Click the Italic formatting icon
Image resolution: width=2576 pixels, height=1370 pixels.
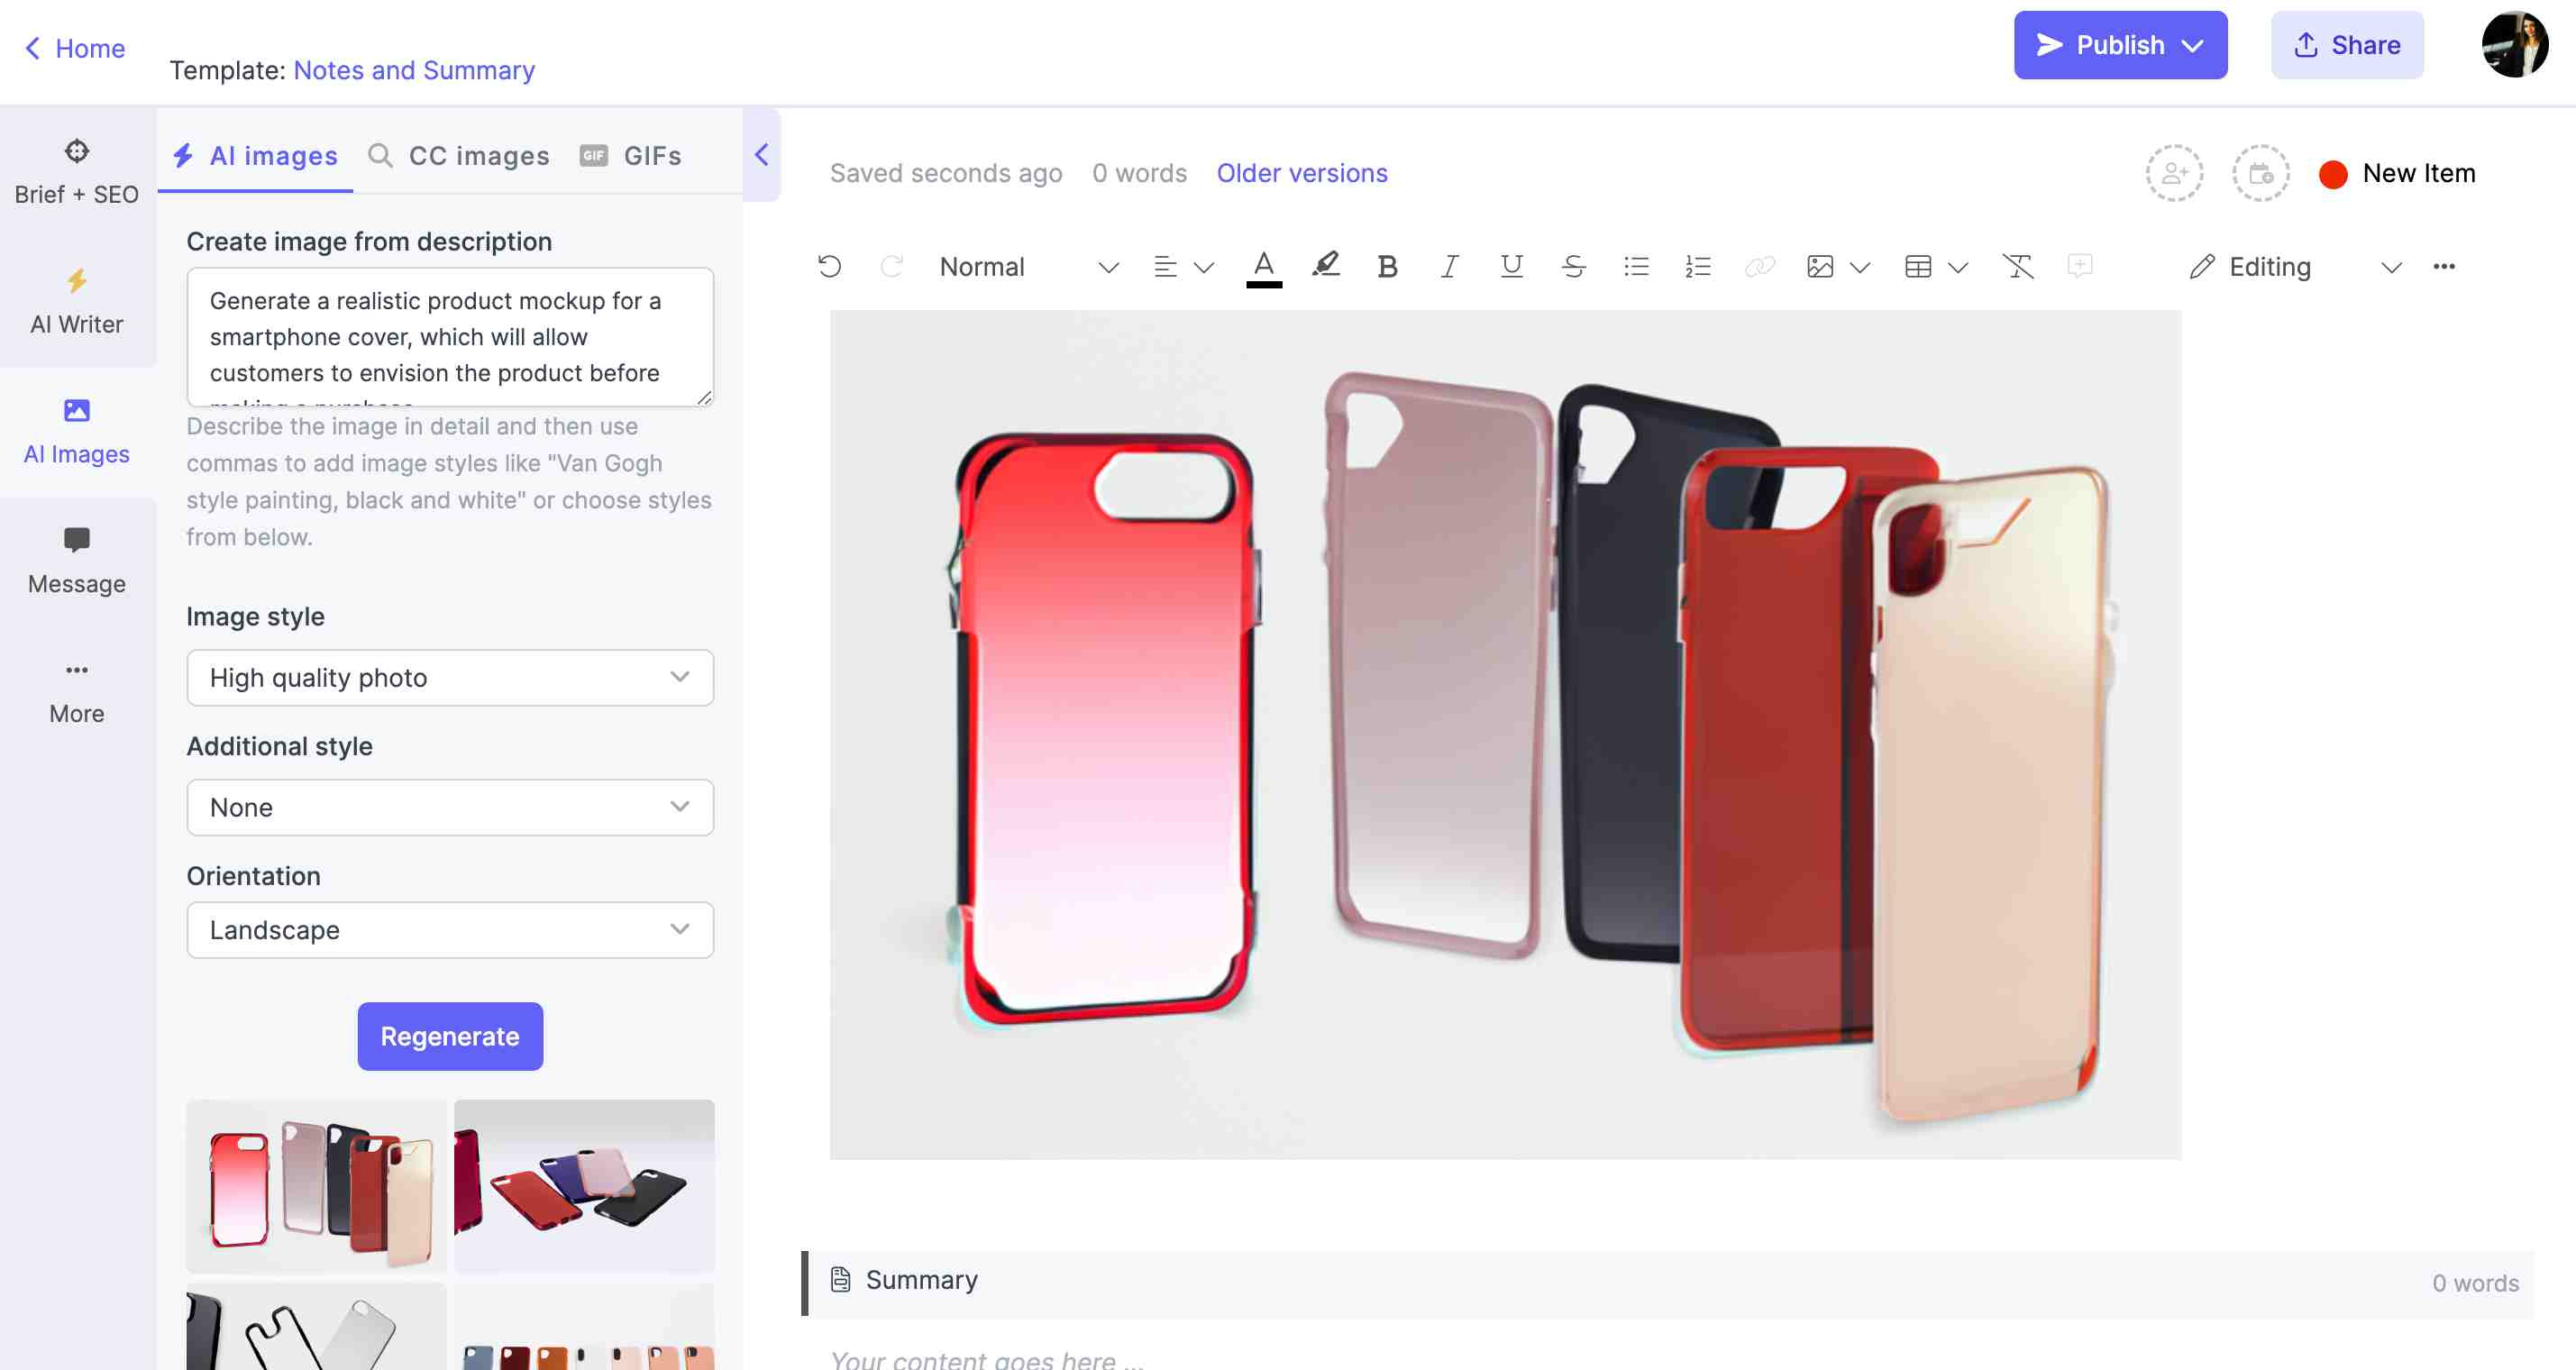(x=1448, y=266)
